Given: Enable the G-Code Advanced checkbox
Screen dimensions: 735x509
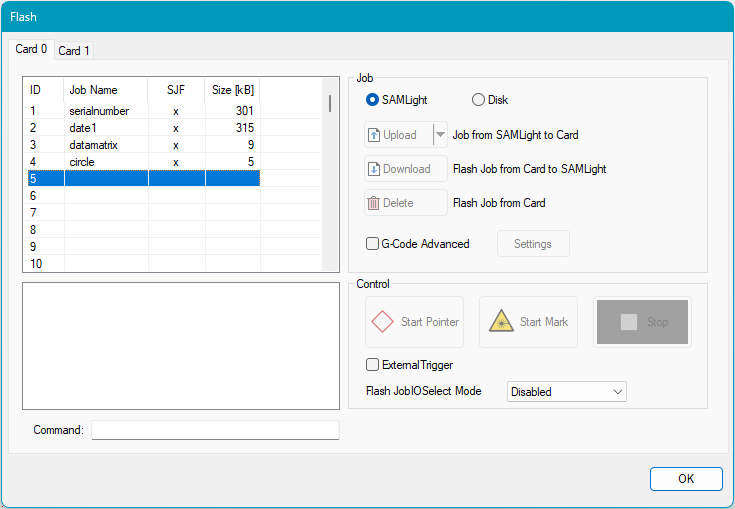Looking at the screenshot, I should pos(372,244).
